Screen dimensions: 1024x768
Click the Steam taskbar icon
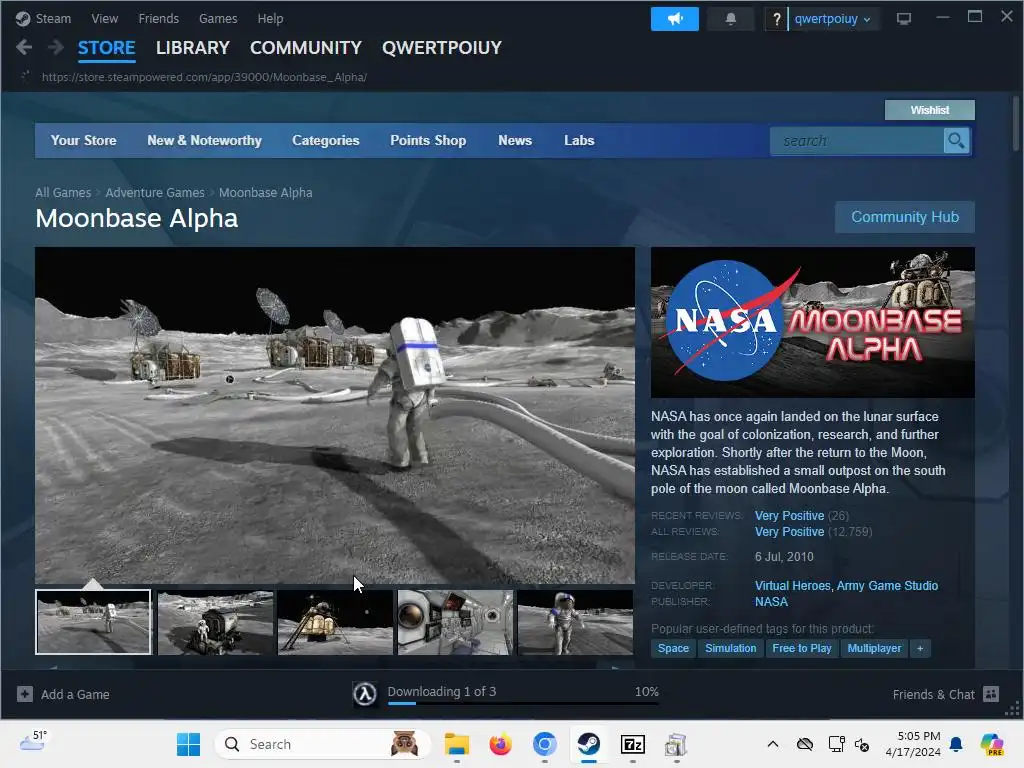tap(588, 744)
